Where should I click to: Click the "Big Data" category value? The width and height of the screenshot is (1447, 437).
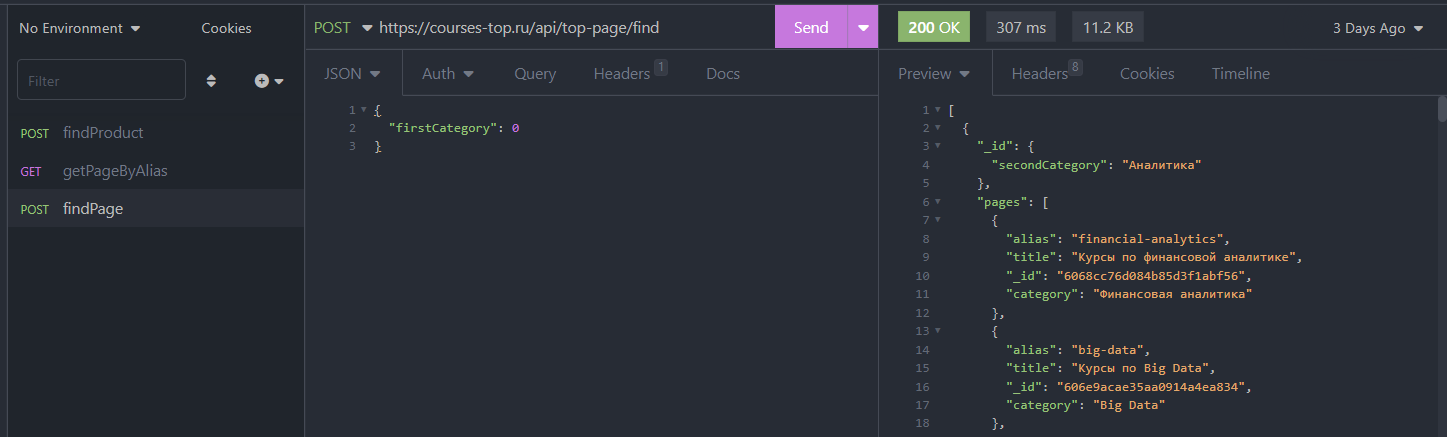(1128, 405)
